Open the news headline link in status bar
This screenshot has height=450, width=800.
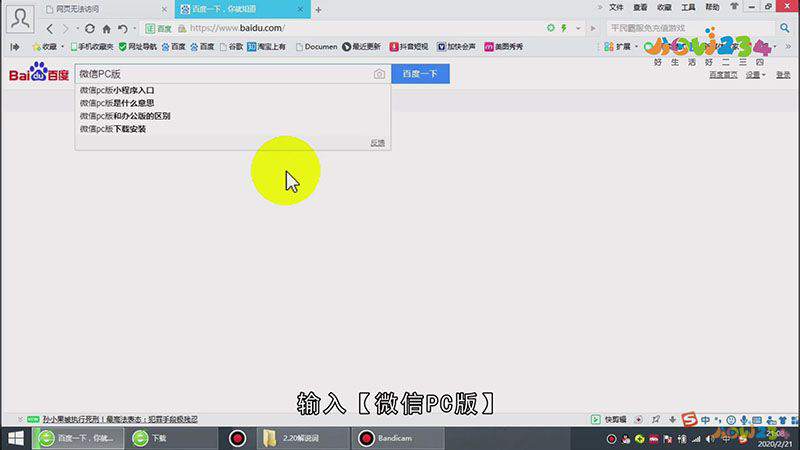point(120,419)
